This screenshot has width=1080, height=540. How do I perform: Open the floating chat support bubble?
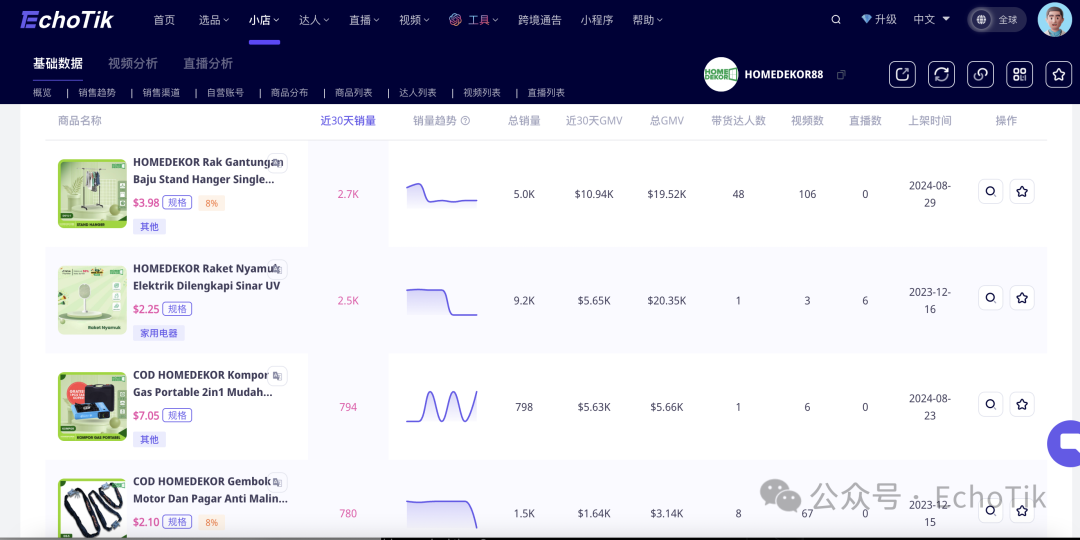coord(1065,444)
